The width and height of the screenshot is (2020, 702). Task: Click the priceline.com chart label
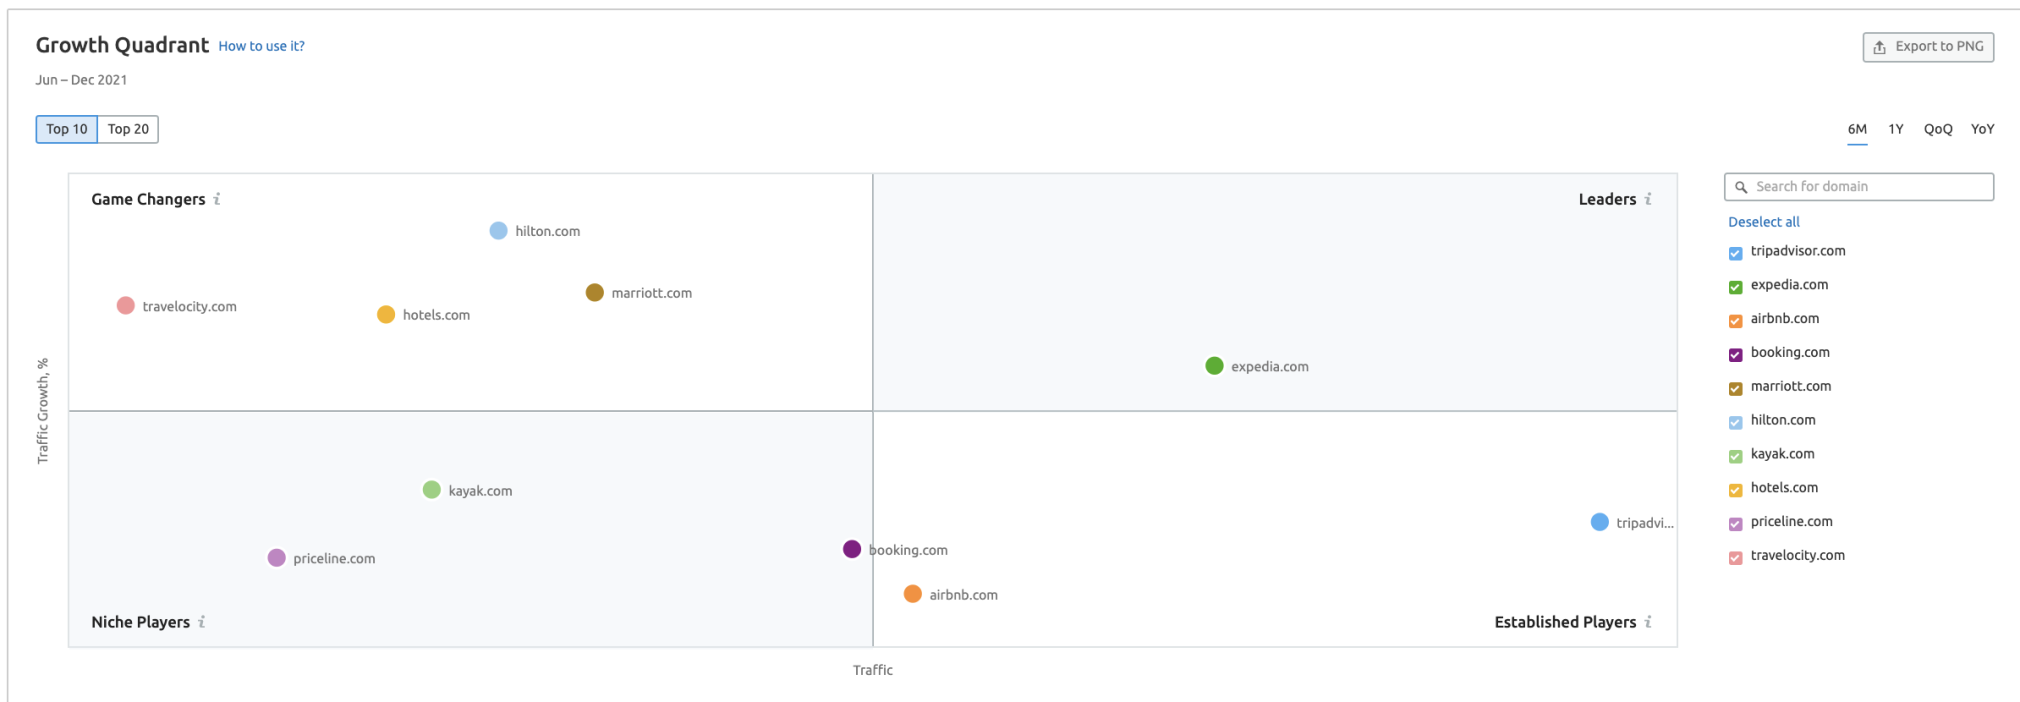(x=334, y=559)
